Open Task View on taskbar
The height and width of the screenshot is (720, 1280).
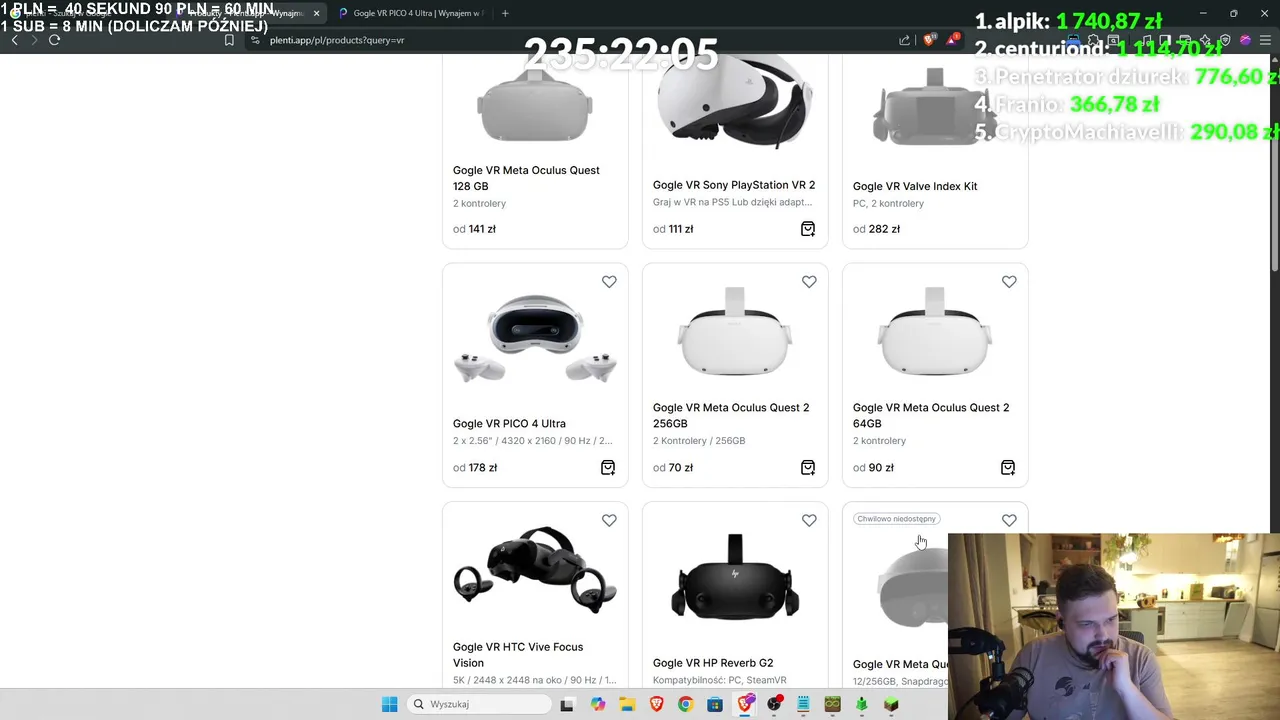click(x=567, y=704)
